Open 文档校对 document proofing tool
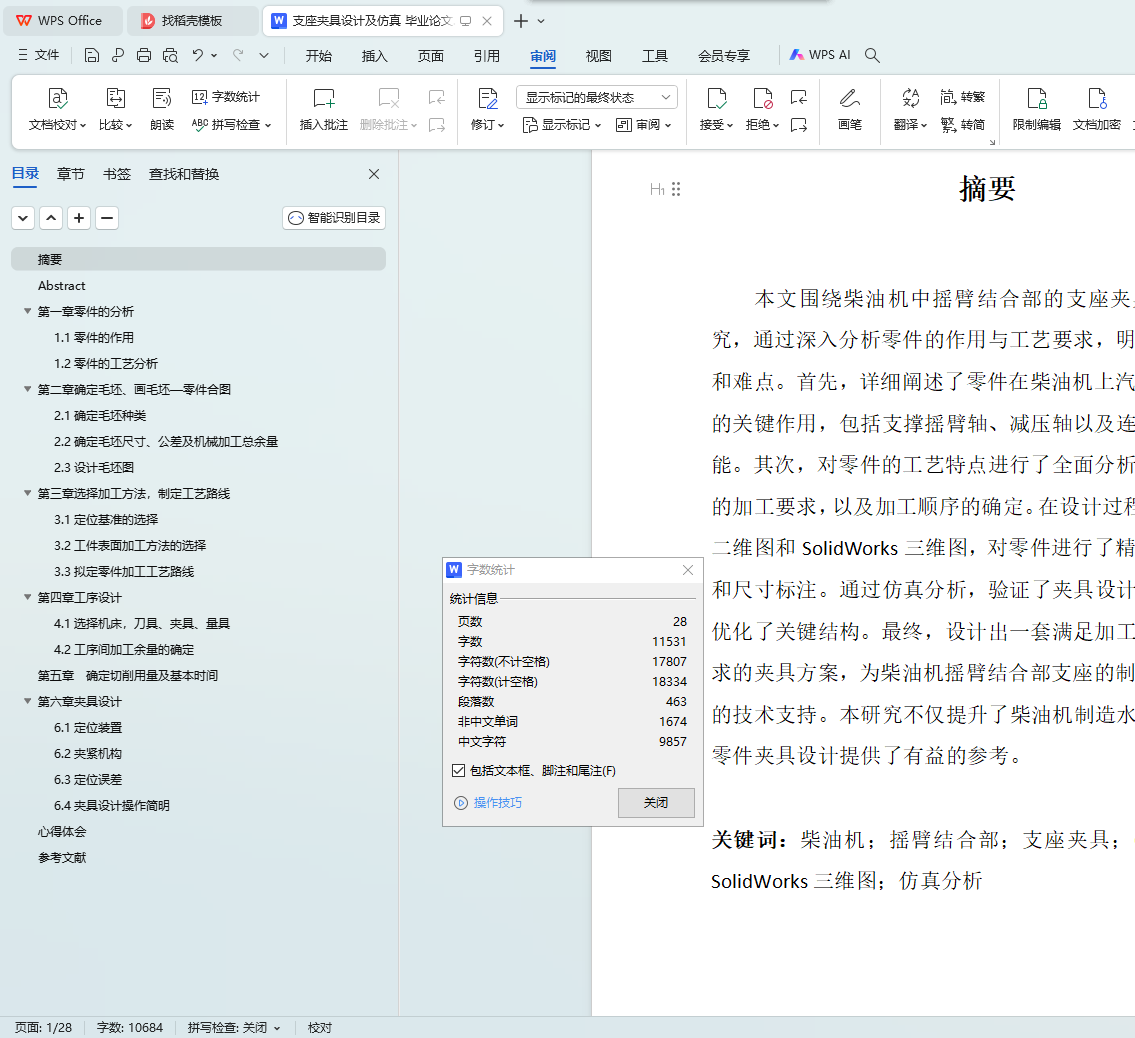This screenshot has height=1038, width=1135. pos(57,109)
